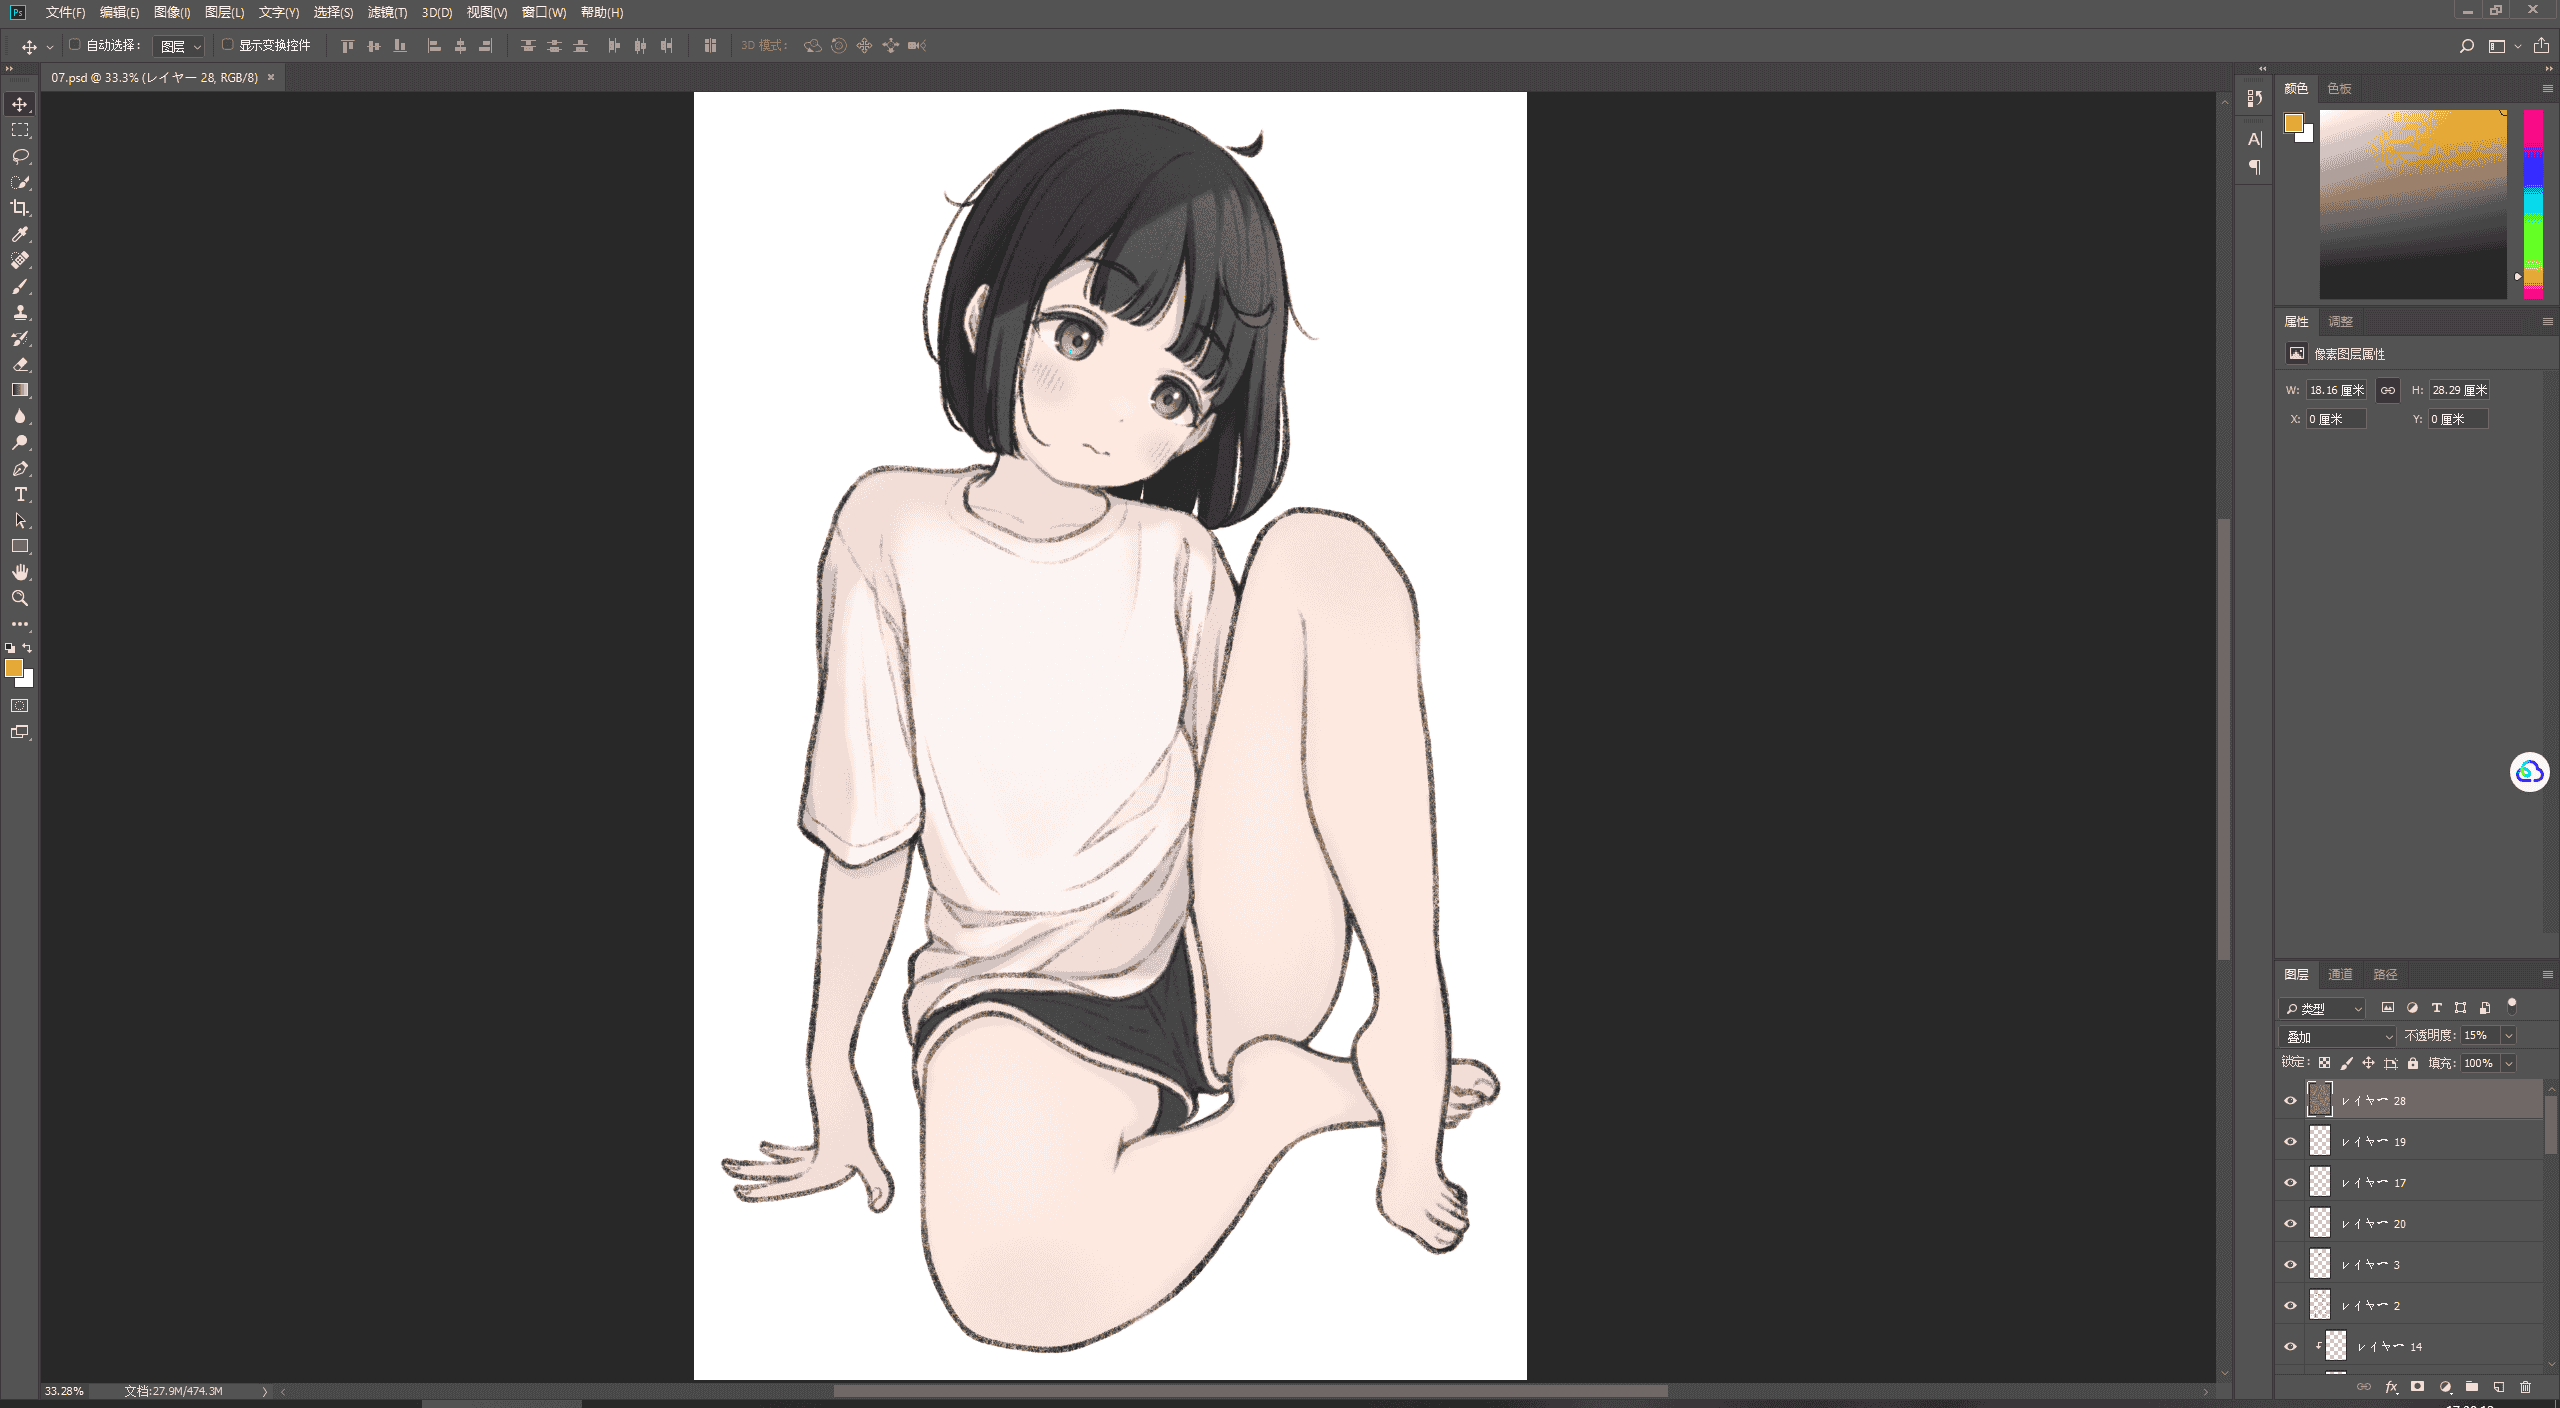Click the foreground color swatch in toolbox
This screenshot has height=1408, width=2560.
[14, 668]
